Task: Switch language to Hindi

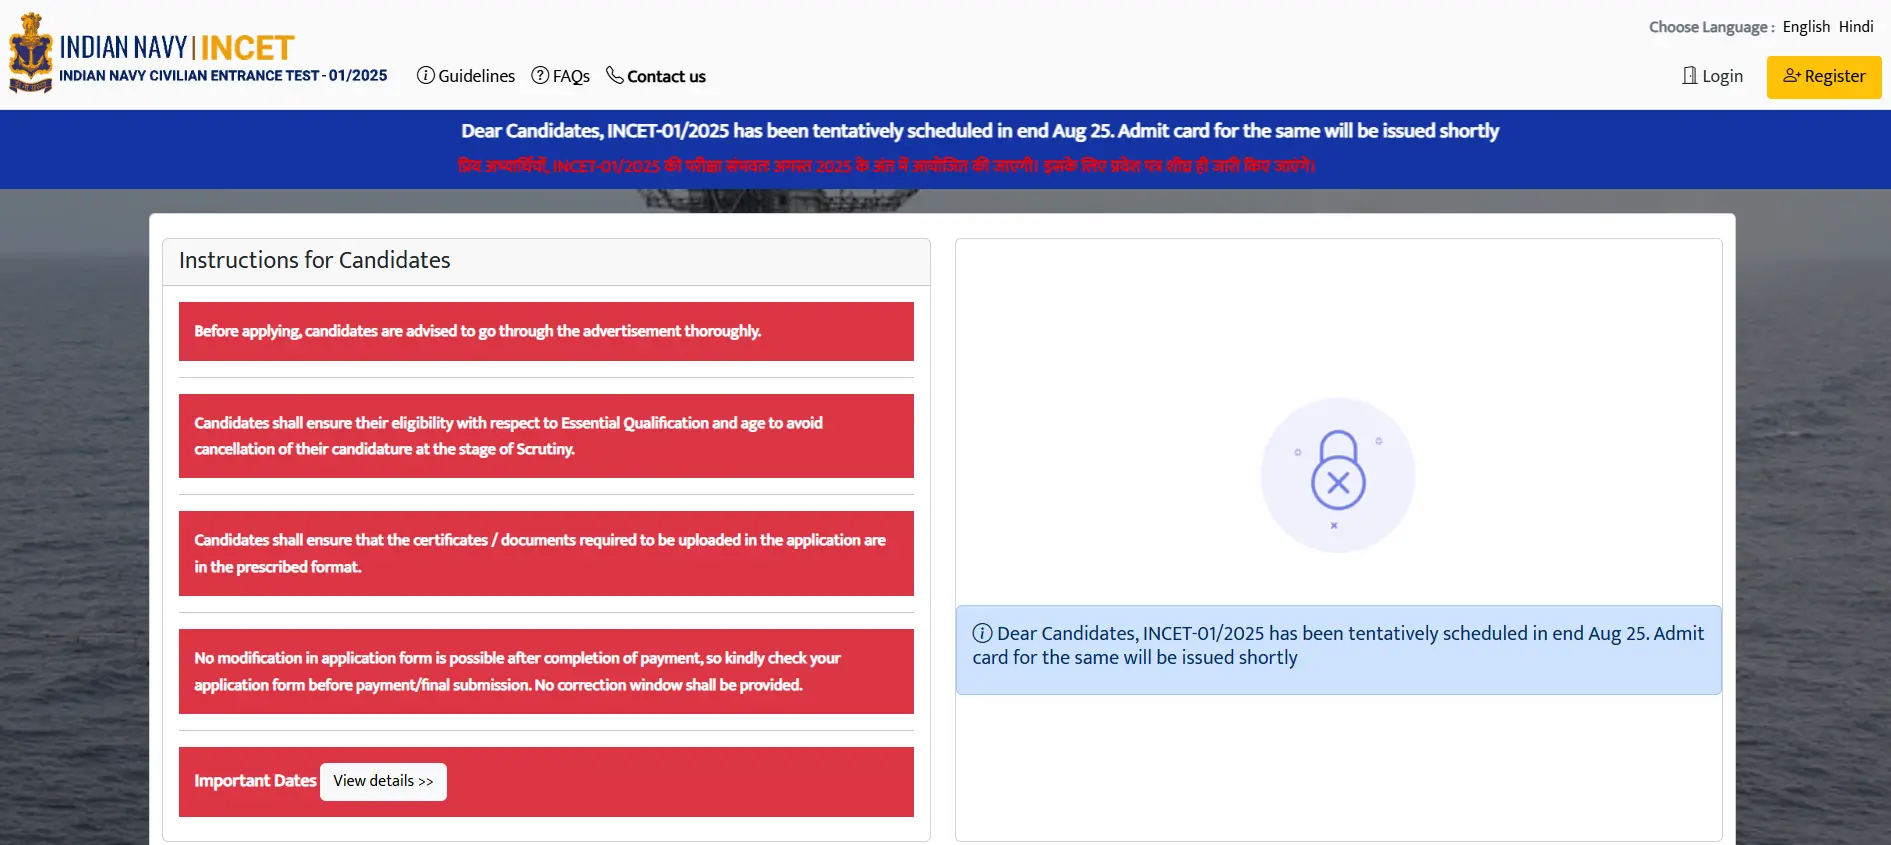Action: [1856, 27]
